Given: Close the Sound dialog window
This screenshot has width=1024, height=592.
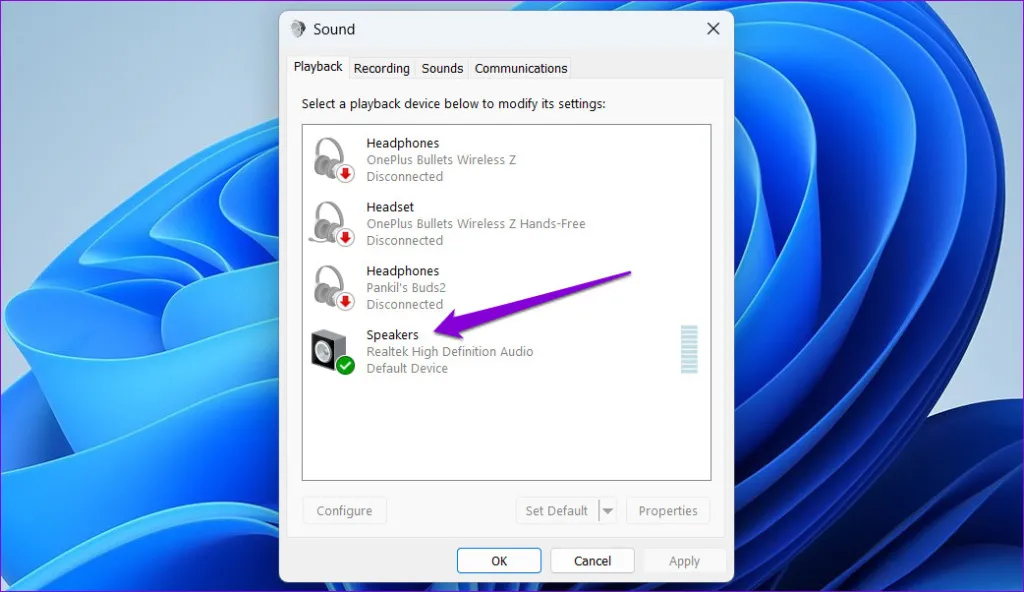Looking at the screenshot, I should click(x=713, y=29).
